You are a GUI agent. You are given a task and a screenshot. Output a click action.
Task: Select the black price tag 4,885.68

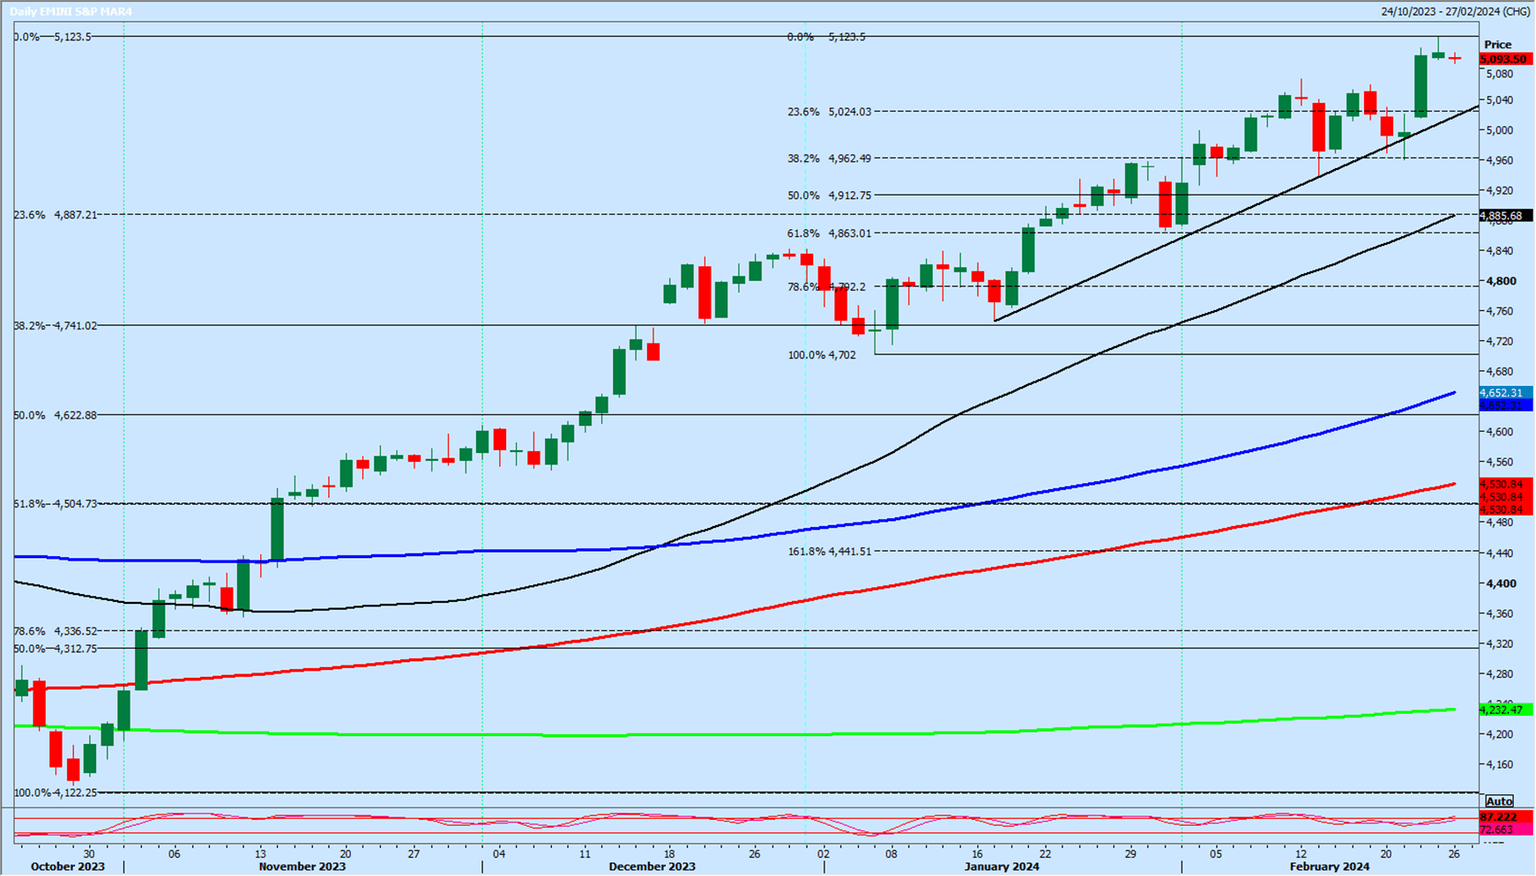pos(1504,216)
